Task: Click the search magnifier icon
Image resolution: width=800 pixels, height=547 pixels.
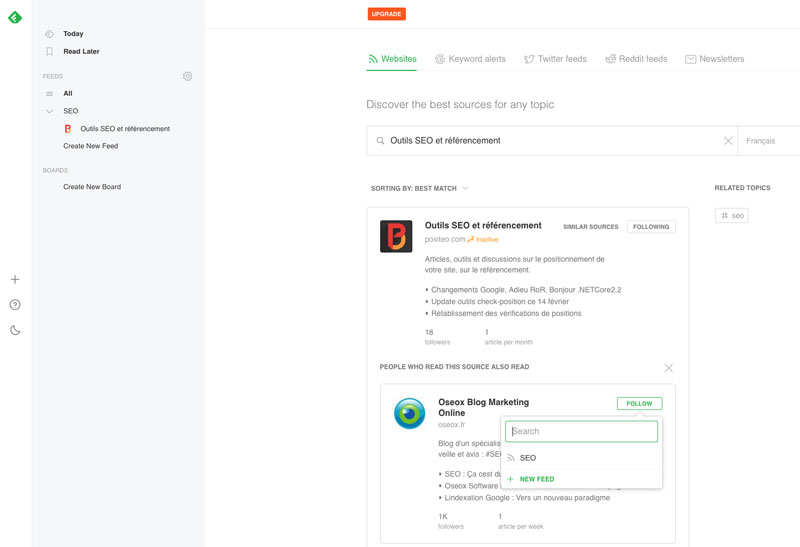Action: tap(380, 140)
